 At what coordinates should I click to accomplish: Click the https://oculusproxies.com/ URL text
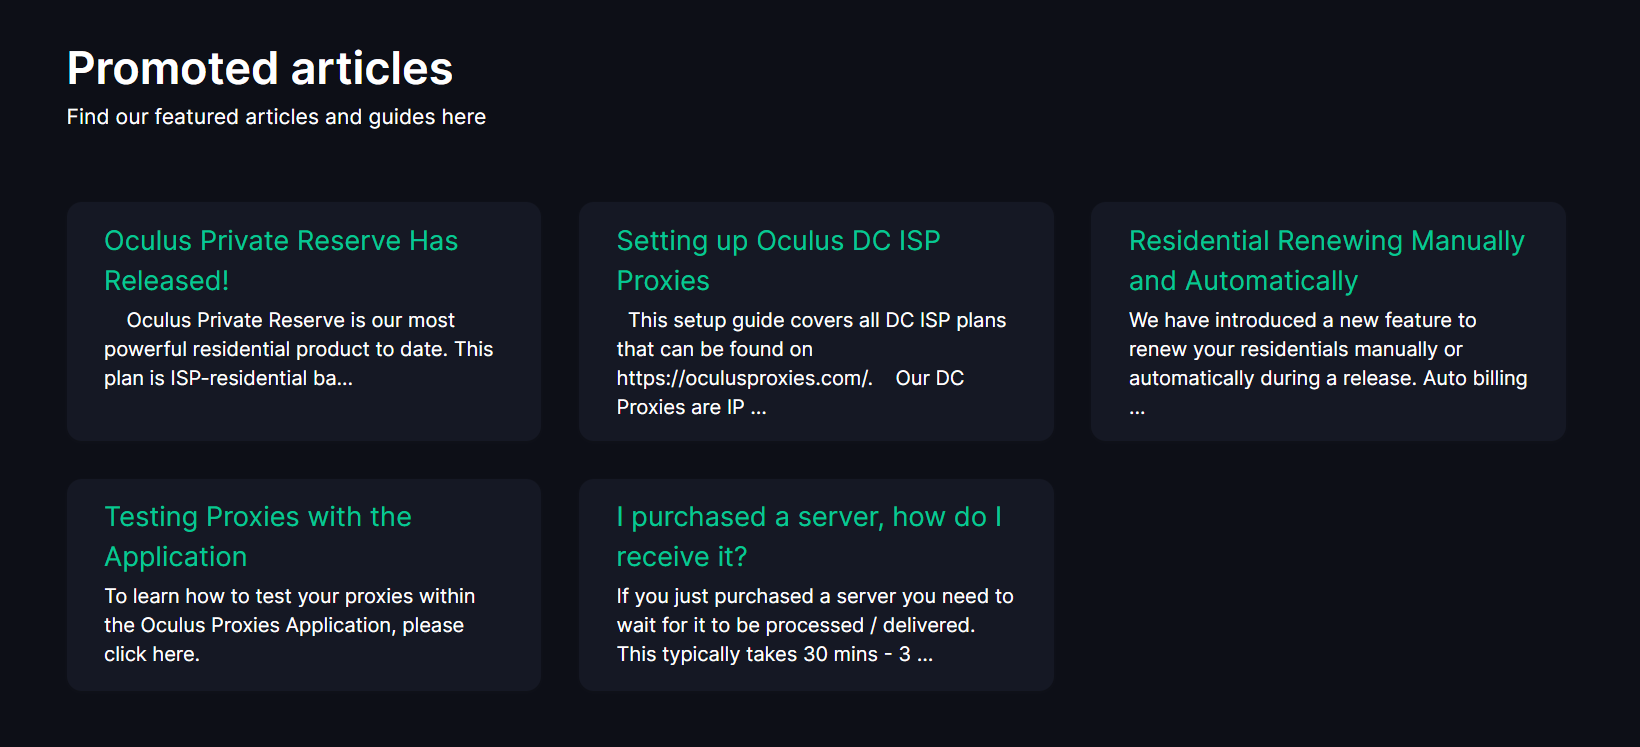[744, 378]
